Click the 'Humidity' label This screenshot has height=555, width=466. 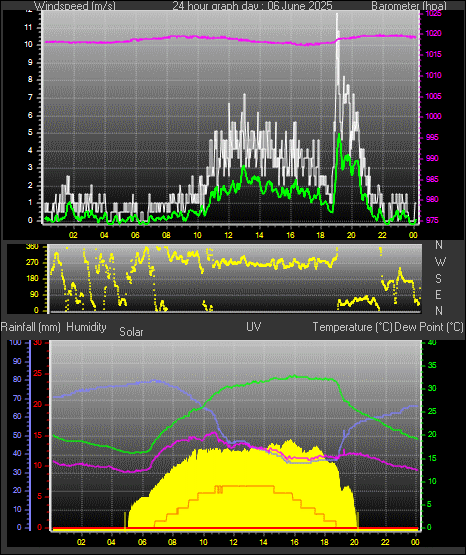click(x=86, y=327)
